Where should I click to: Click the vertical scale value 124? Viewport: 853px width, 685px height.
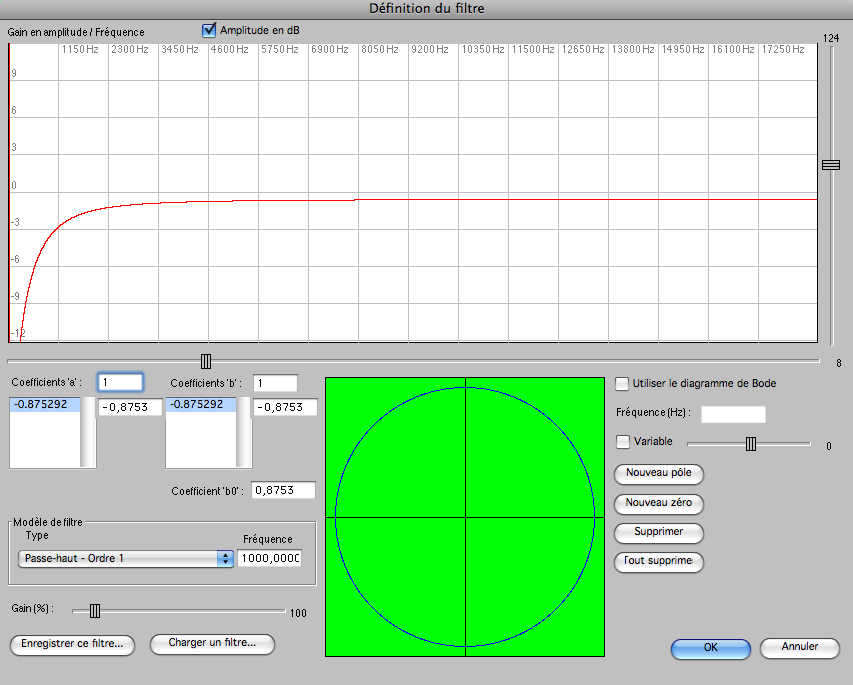tap(831, 38)
